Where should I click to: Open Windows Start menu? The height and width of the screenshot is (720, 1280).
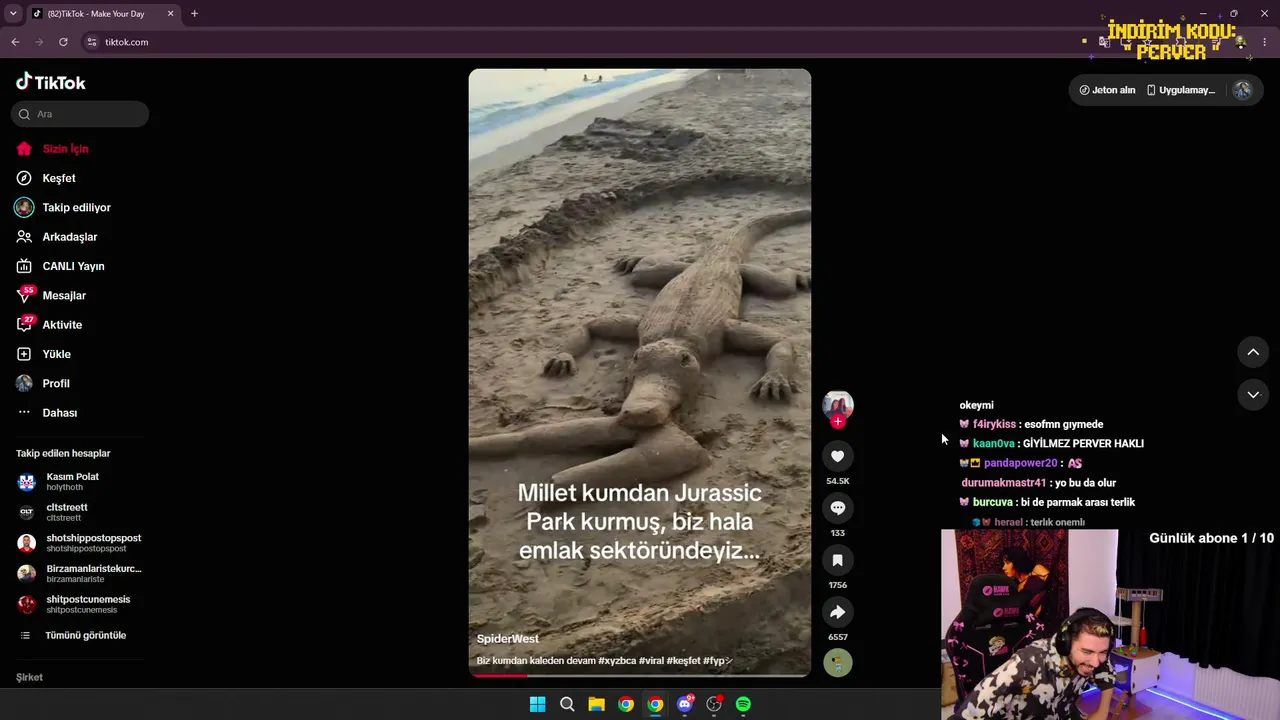pyautogui.click(x=537, y=704)
